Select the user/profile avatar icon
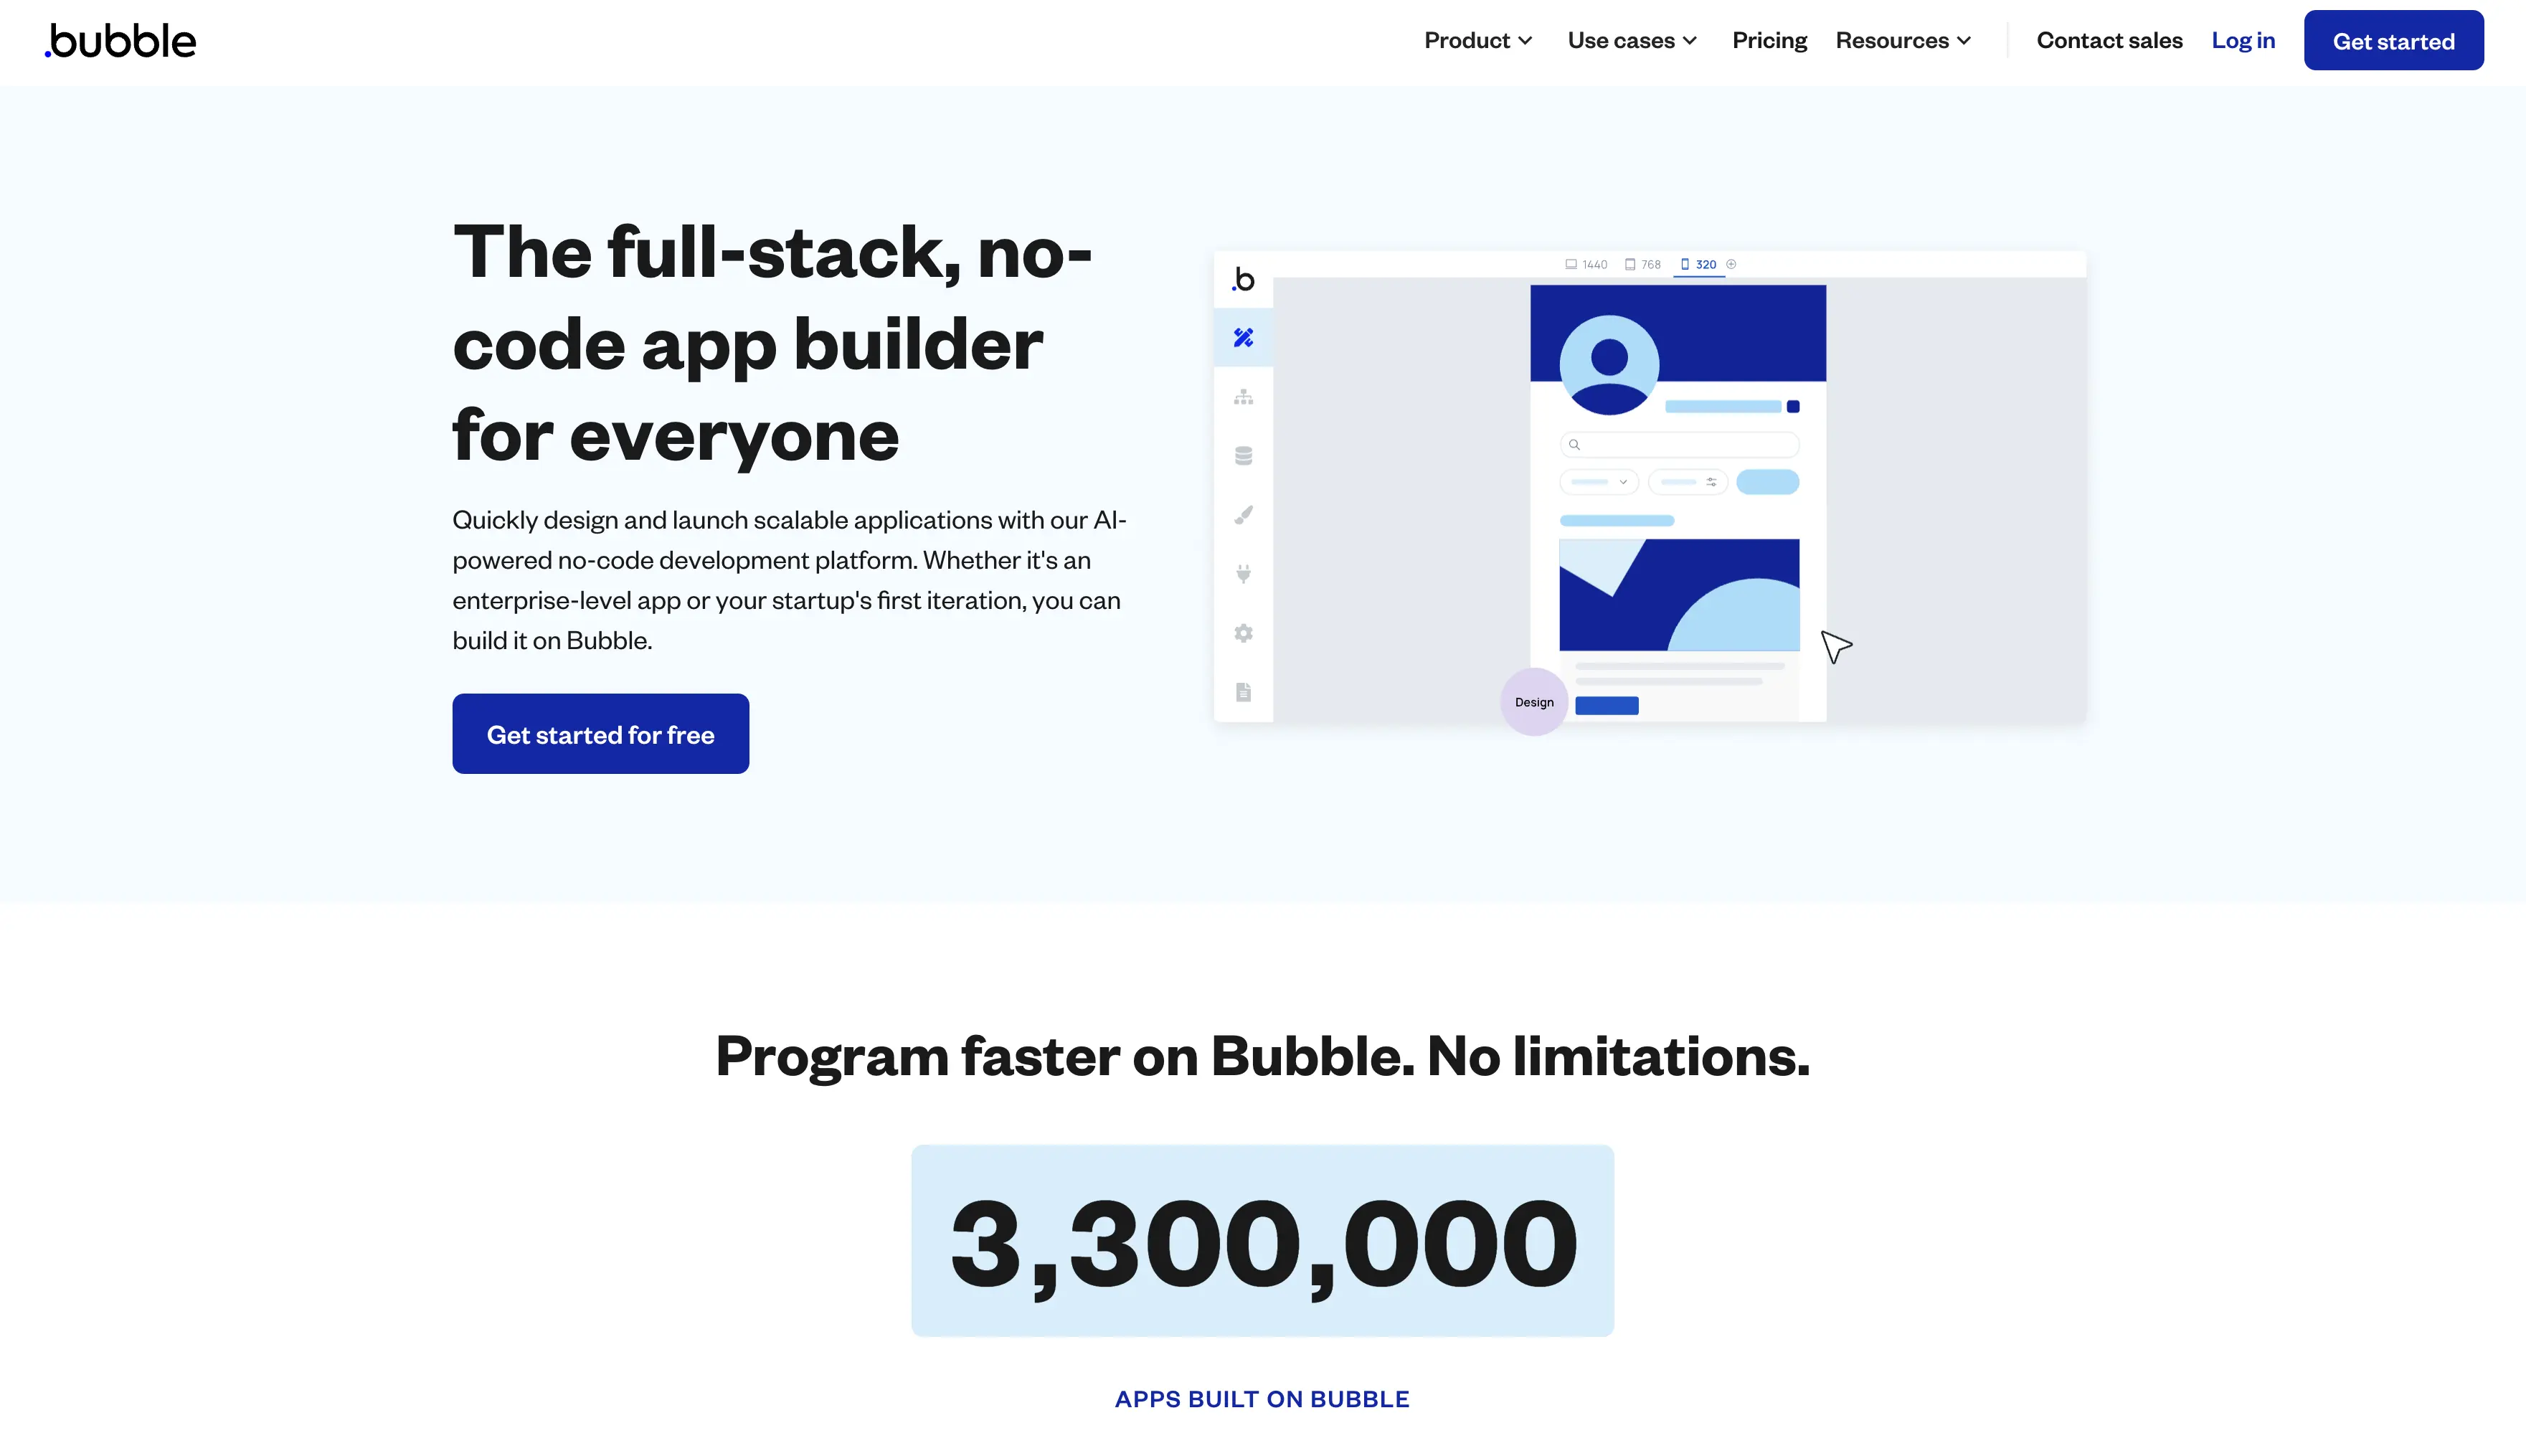2526x1456 pixels. (1610, 361)
